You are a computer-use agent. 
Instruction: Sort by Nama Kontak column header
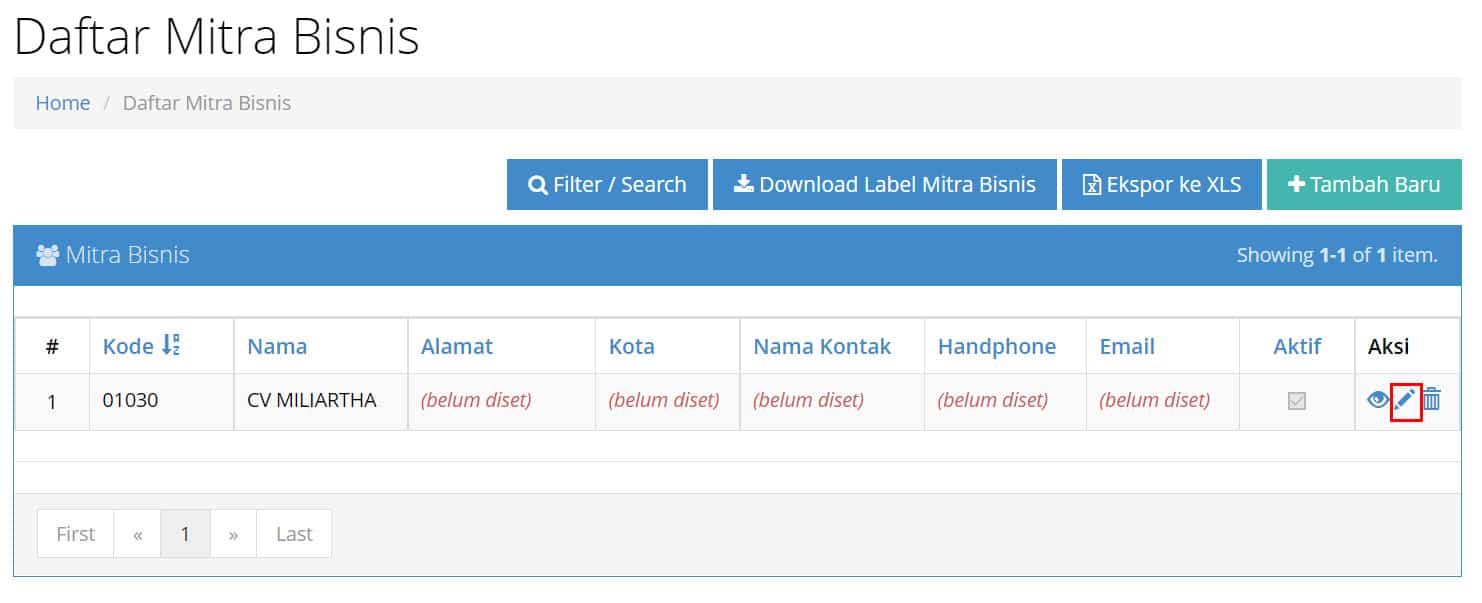pos(822,346)
